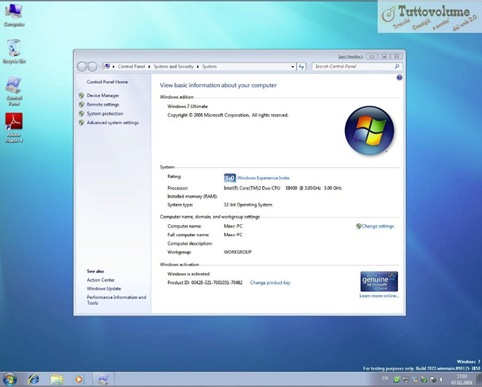The image size is (482, 387).
Task: Click the Intel Core 2 Duo processor text
Action: coord(283,188)
